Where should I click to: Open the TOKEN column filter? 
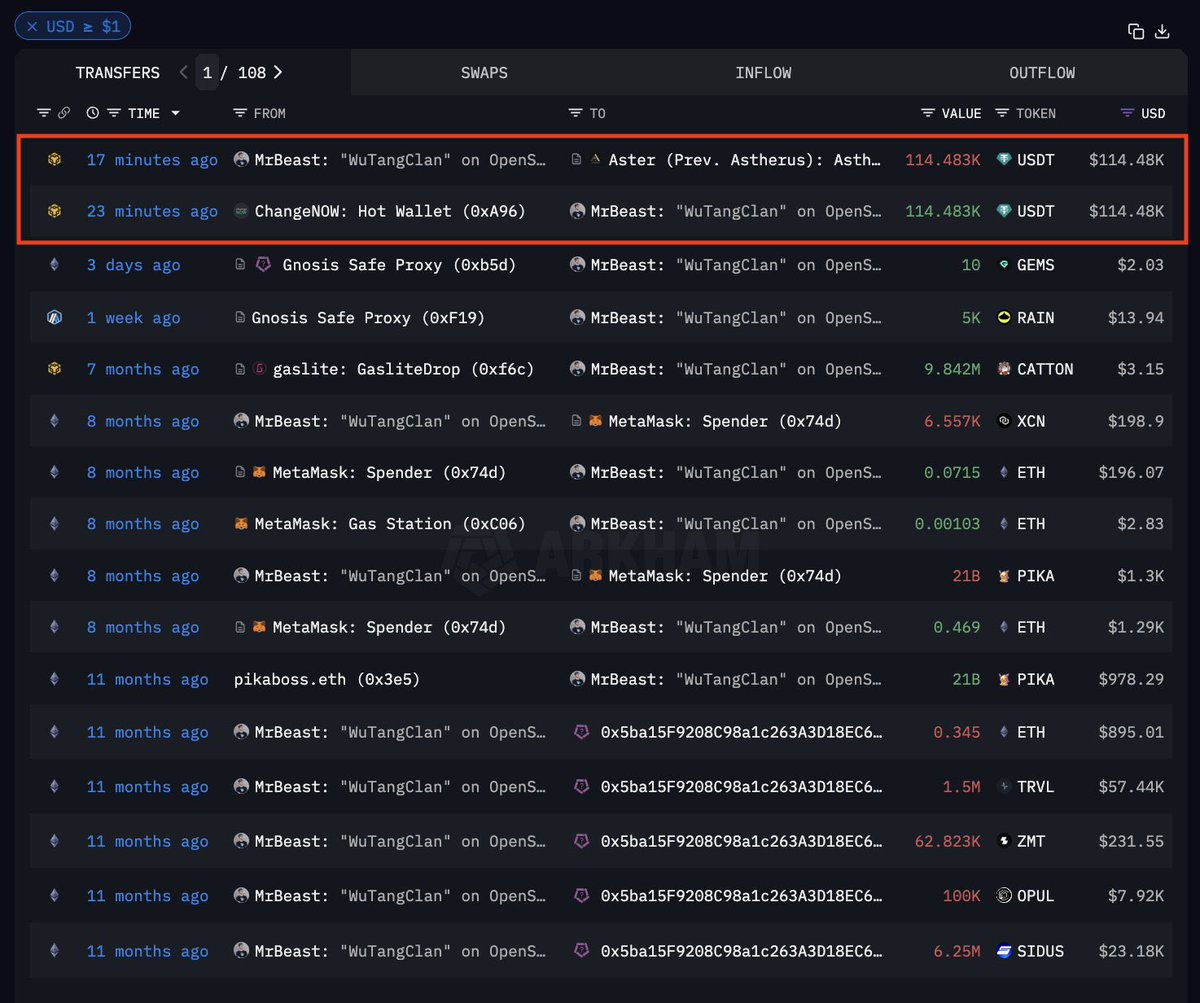[1002, 113]
